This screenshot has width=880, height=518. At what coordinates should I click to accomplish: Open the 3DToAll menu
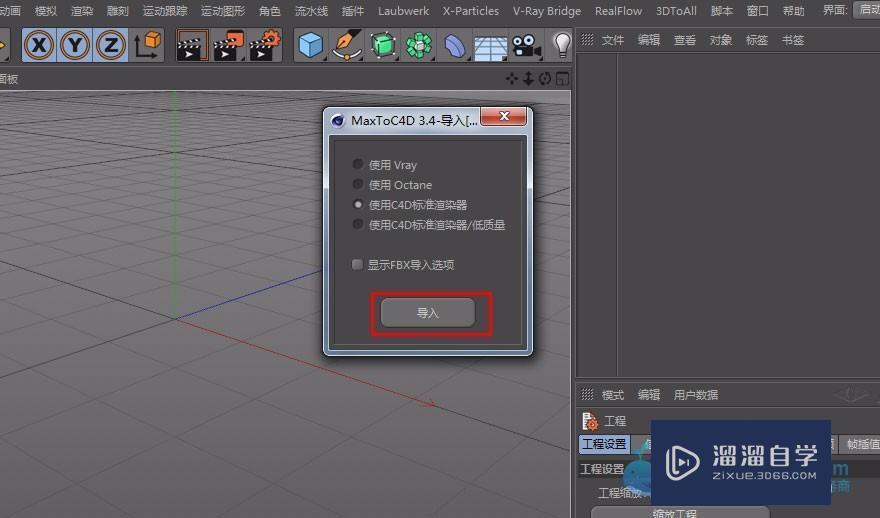676,11
